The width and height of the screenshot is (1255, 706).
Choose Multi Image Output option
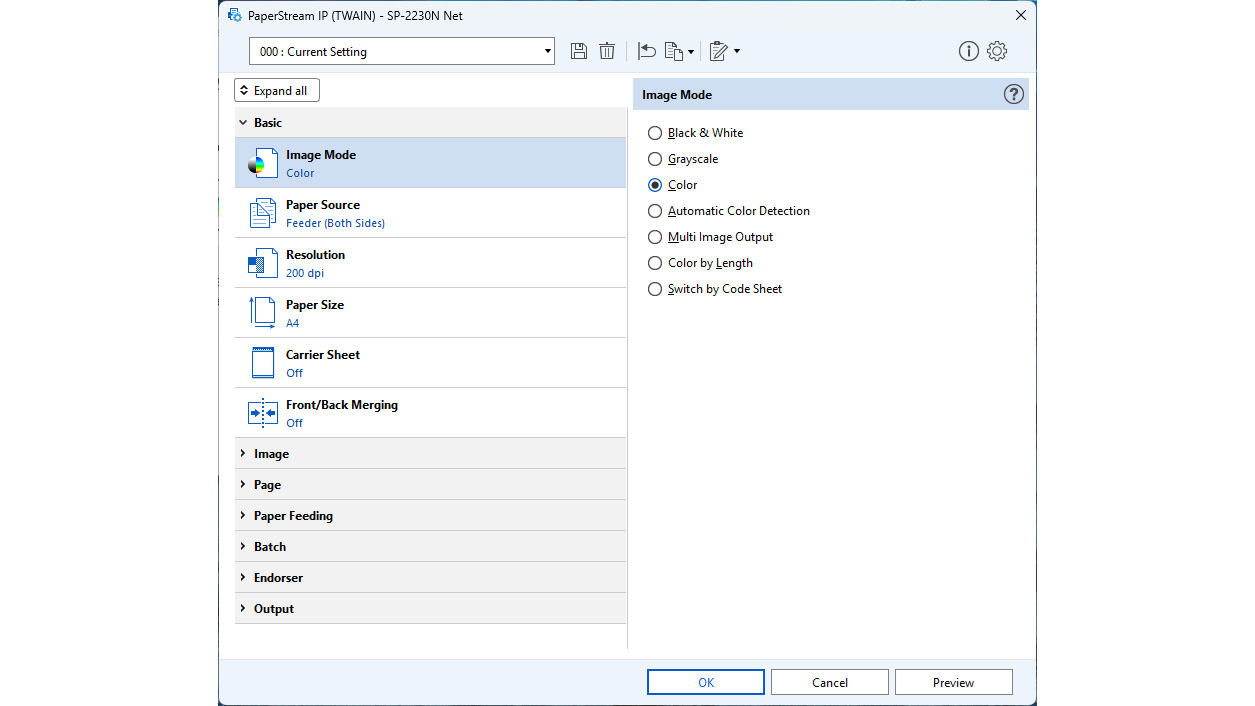pyautogui.click(x=655, y=237)
